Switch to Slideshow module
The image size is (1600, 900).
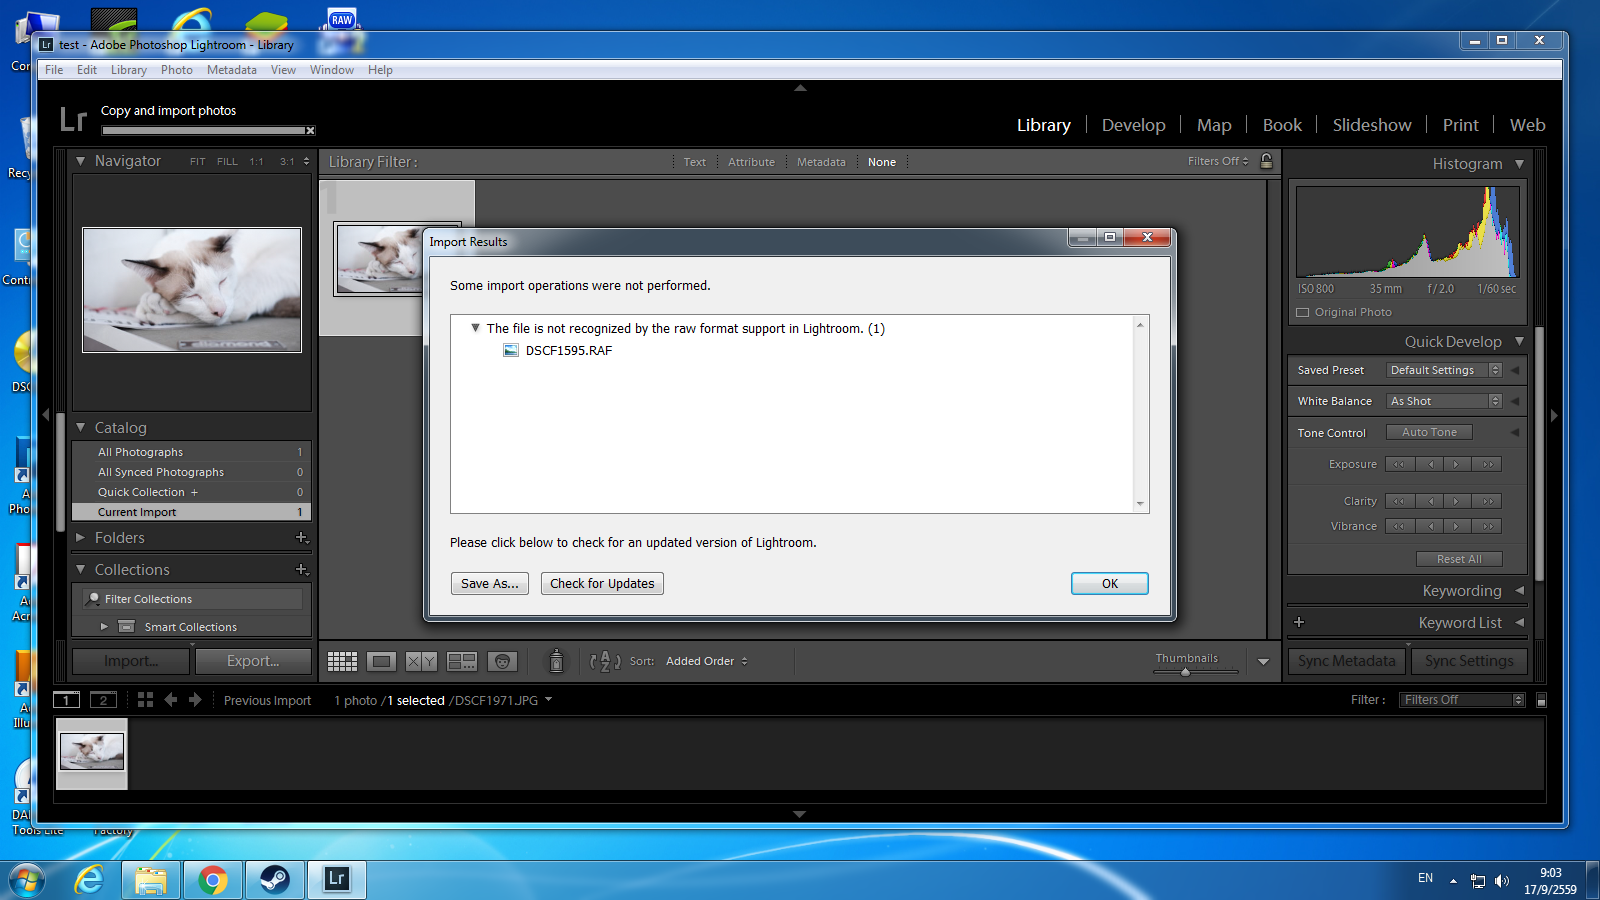click(x=1372, y=125)
